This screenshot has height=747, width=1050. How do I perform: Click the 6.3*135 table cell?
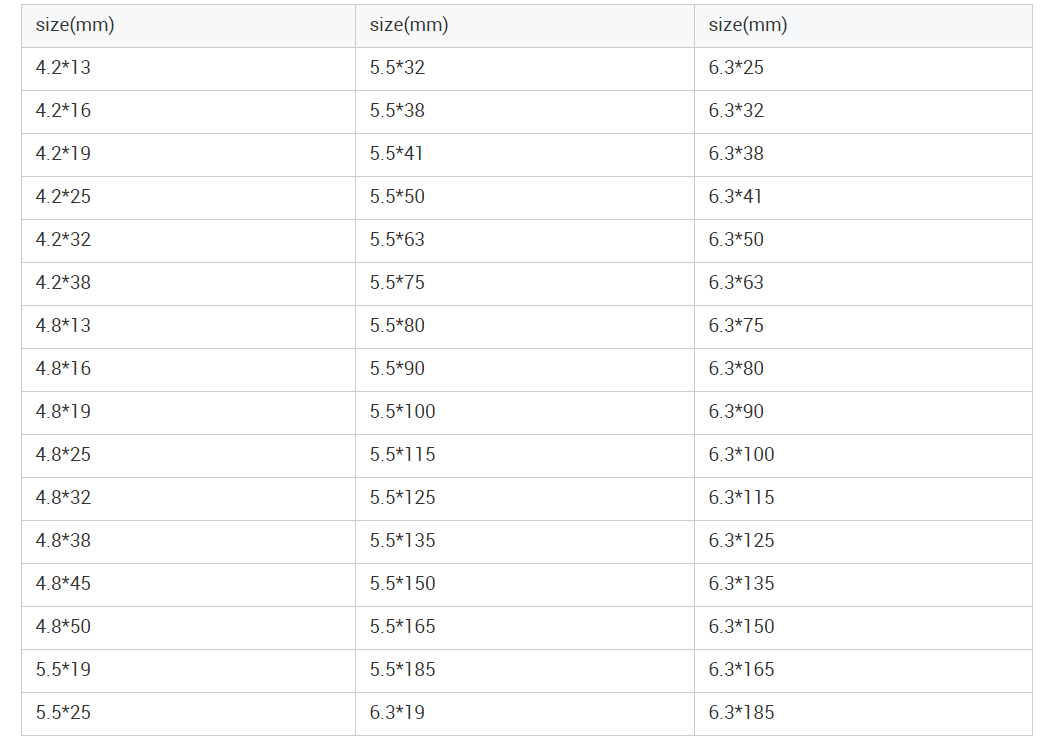tap(741, 584)
